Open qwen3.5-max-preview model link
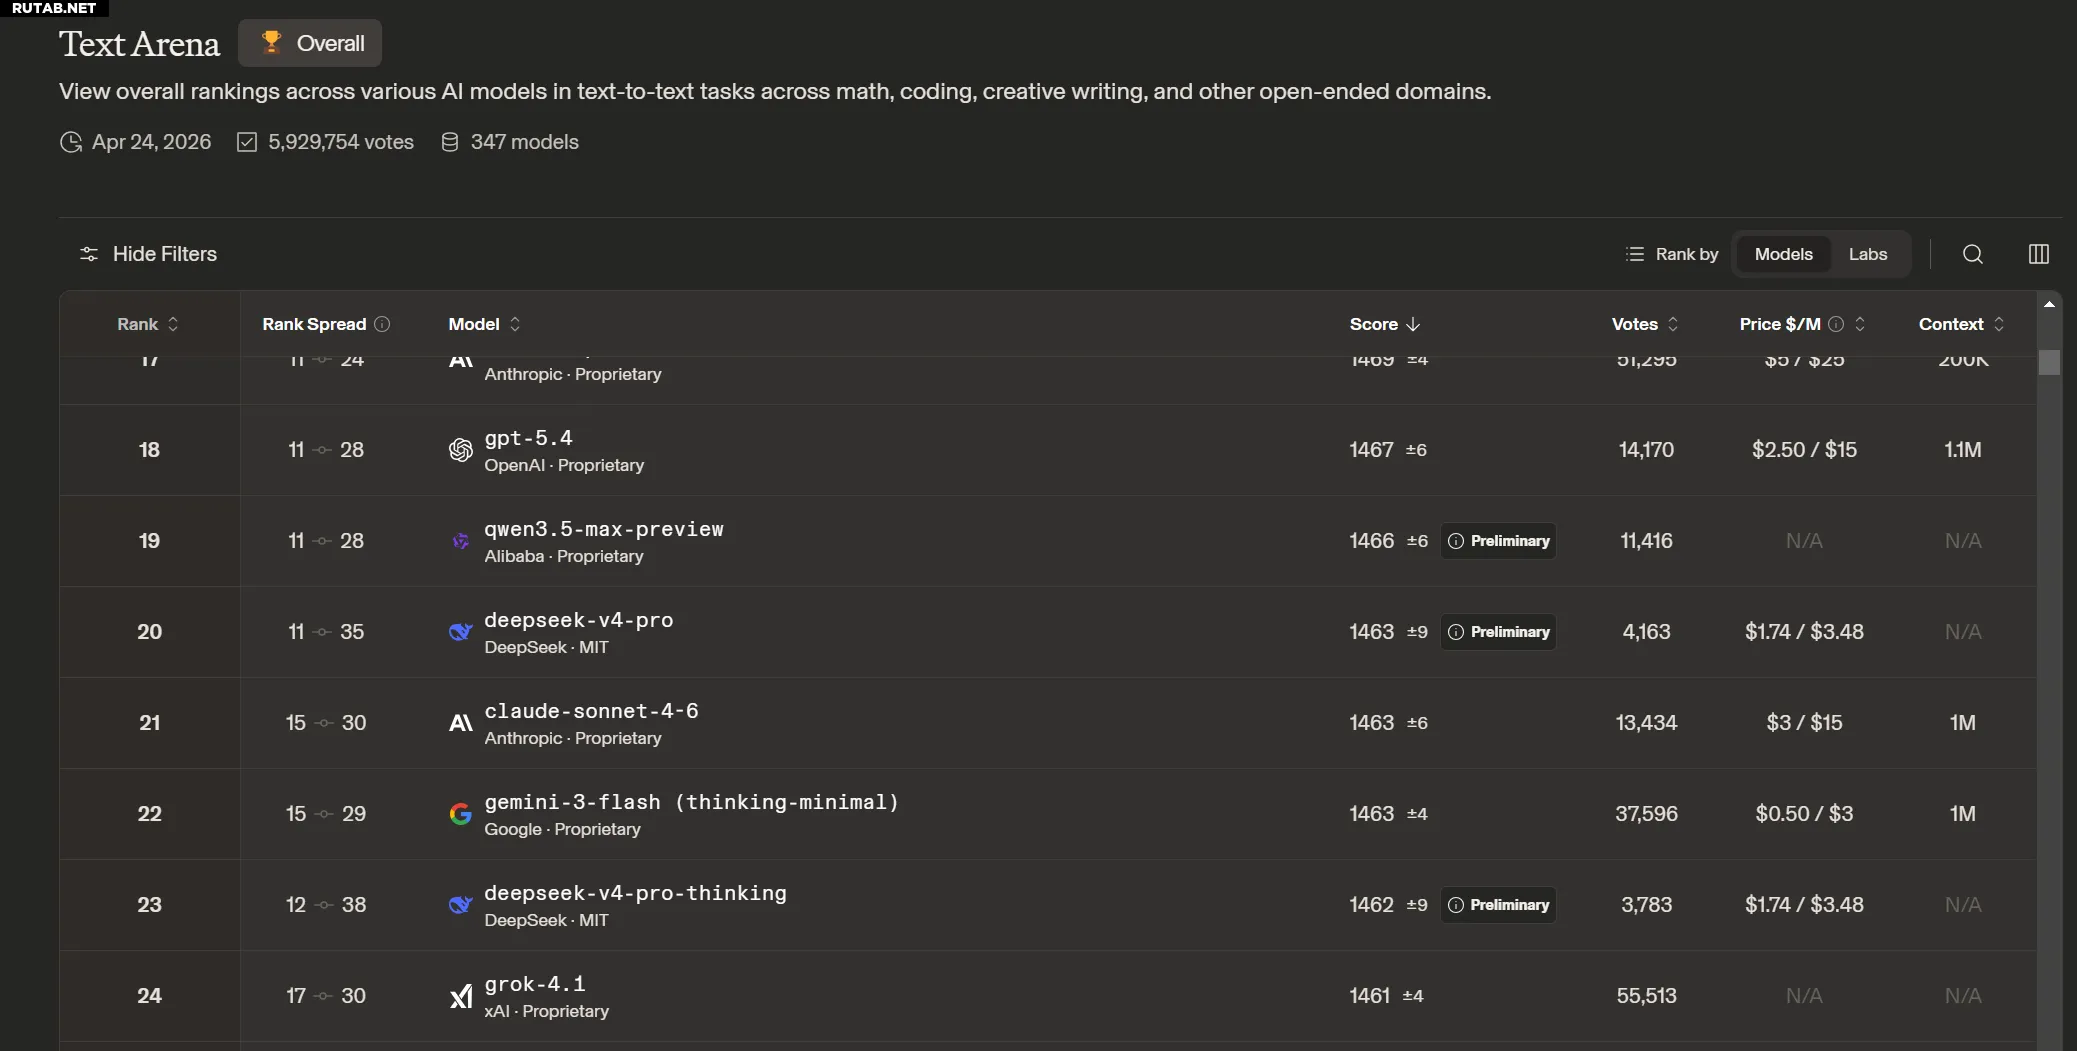This screenshot has width=2077, height=1051. click(x=603, y=529)
